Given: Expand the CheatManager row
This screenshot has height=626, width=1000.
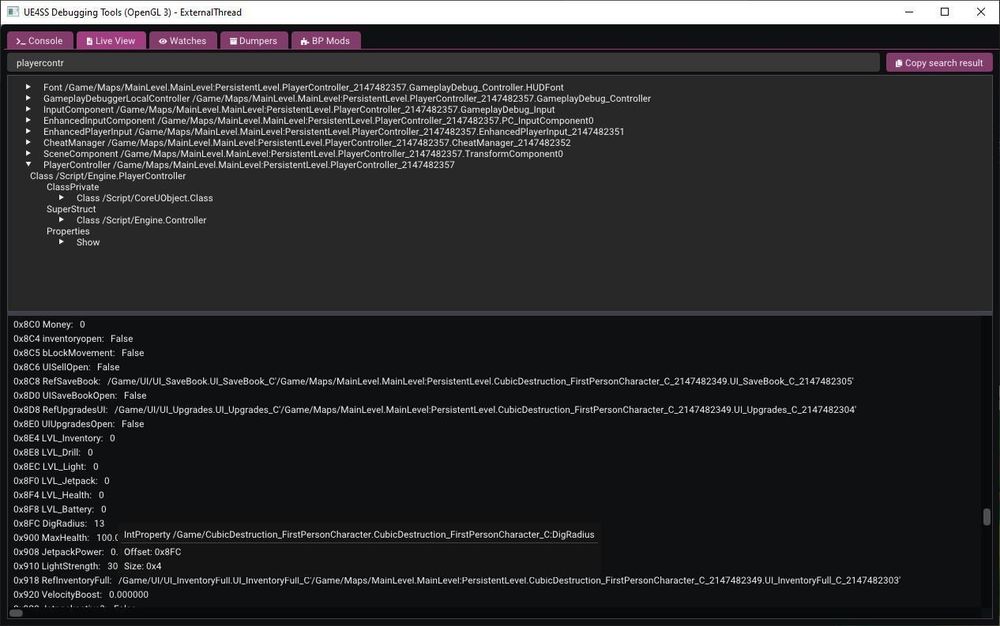Looking at the screenshot, I should pyautogui.click(x=28, y=142).
